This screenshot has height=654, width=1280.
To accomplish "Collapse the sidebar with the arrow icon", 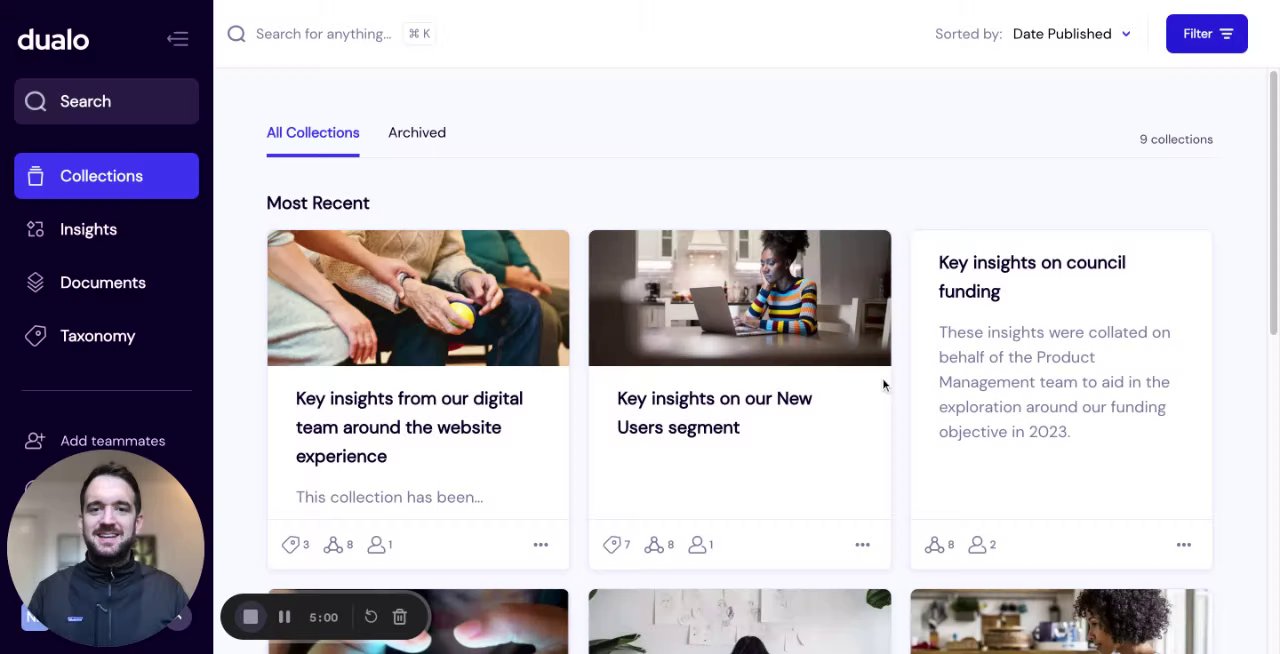I will (178, 39).
